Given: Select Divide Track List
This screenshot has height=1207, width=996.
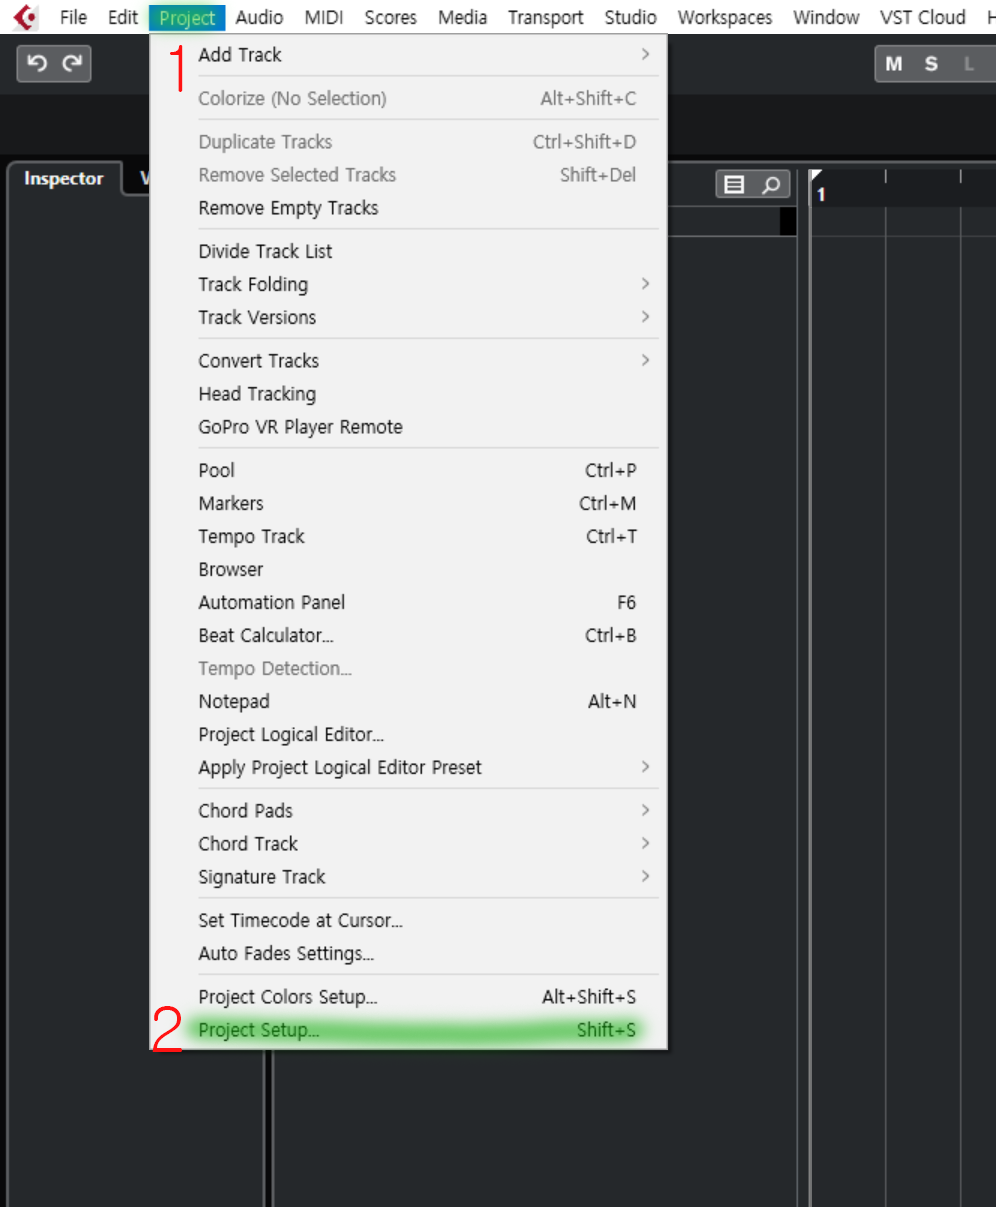Looking at the screenshot, I should [409, 251].
